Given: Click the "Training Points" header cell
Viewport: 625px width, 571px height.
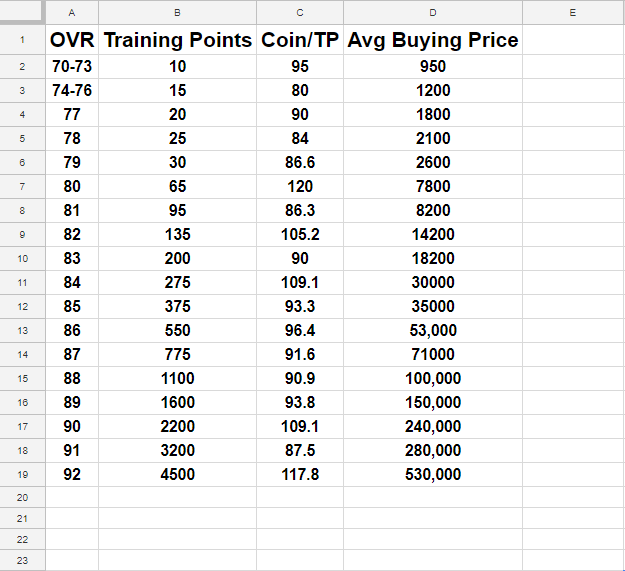Looking at the screenshot, I should (x=177, y=41).
